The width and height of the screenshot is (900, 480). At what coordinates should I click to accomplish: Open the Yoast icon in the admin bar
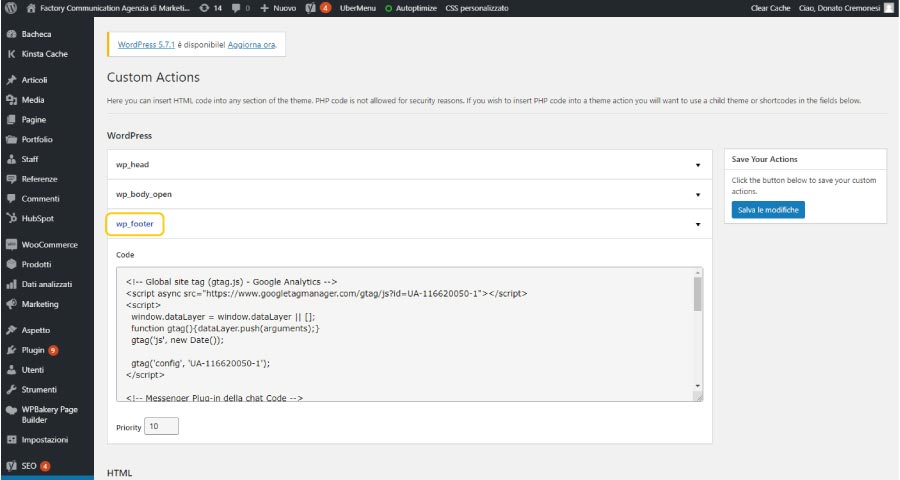pos(311,8)
